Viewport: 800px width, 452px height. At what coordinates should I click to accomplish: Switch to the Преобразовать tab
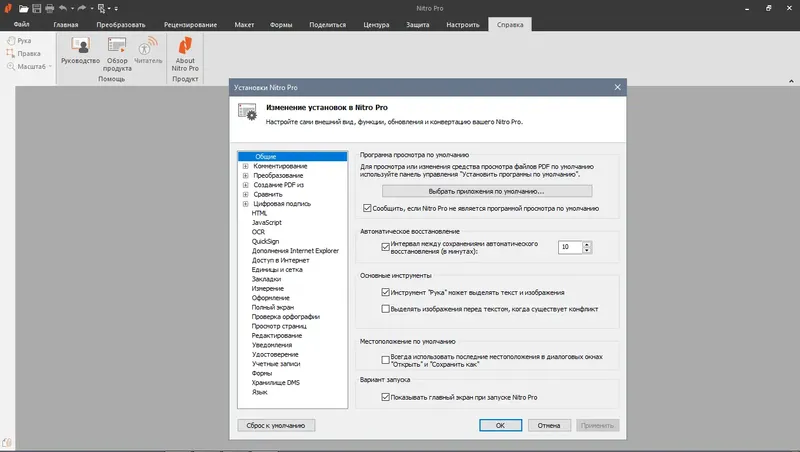click(121, 24)
